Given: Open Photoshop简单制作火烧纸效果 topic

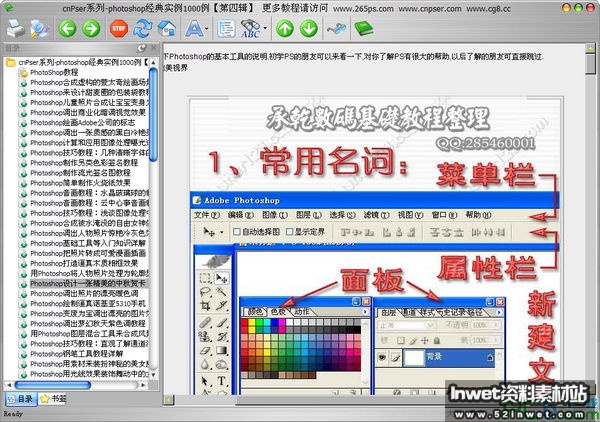Looking at the screenshot, I should pyautogui.click(x=80, y=183).
